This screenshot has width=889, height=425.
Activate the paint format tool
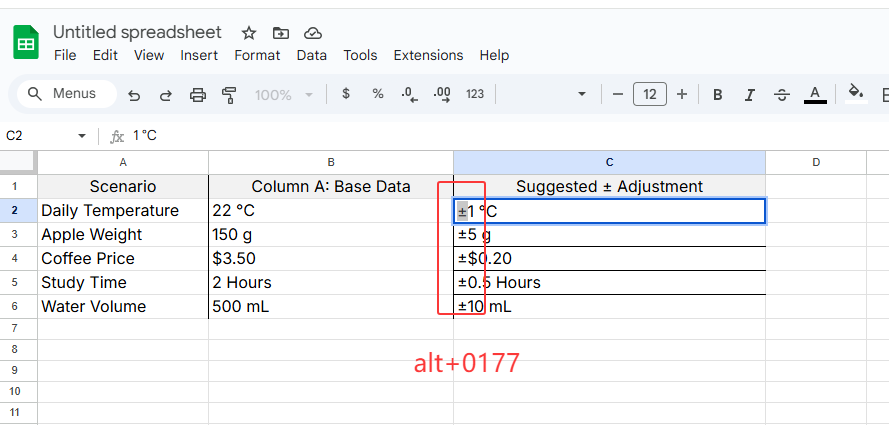click(229, 95)
